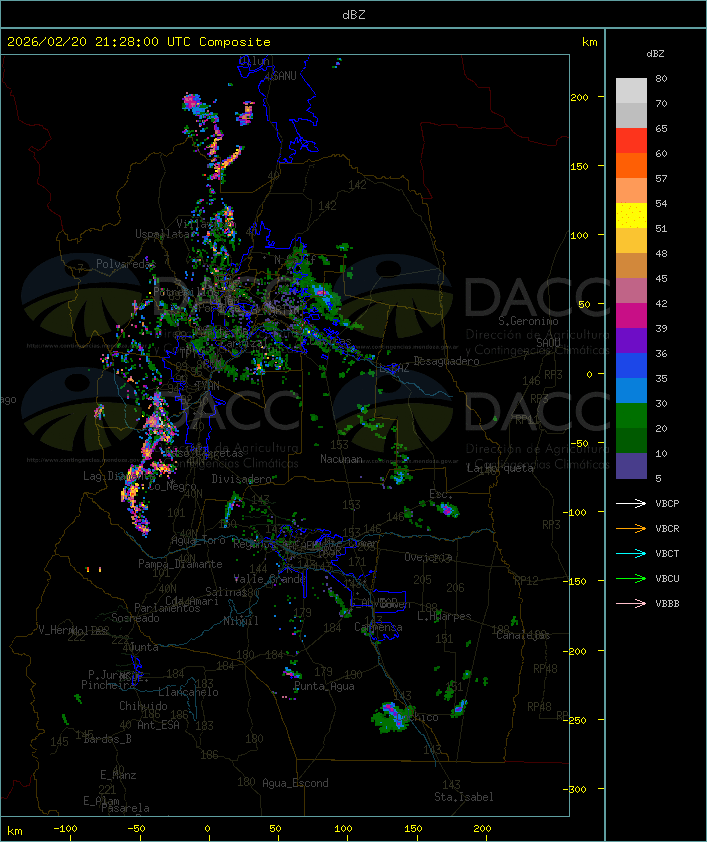The image size is (707, 842).
Task: Choose the dark green 10-20 dBZ swatch
Action: (x=631, y=440)
